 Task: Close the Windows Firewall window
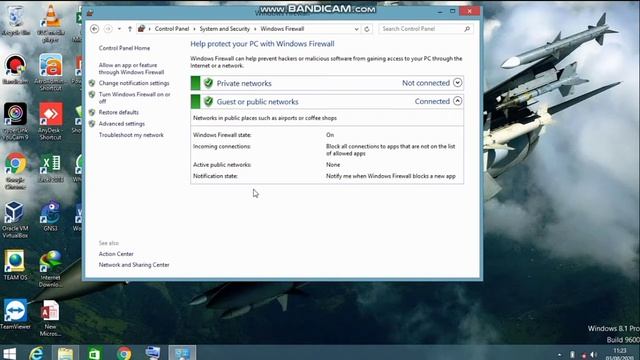(469, 11)
